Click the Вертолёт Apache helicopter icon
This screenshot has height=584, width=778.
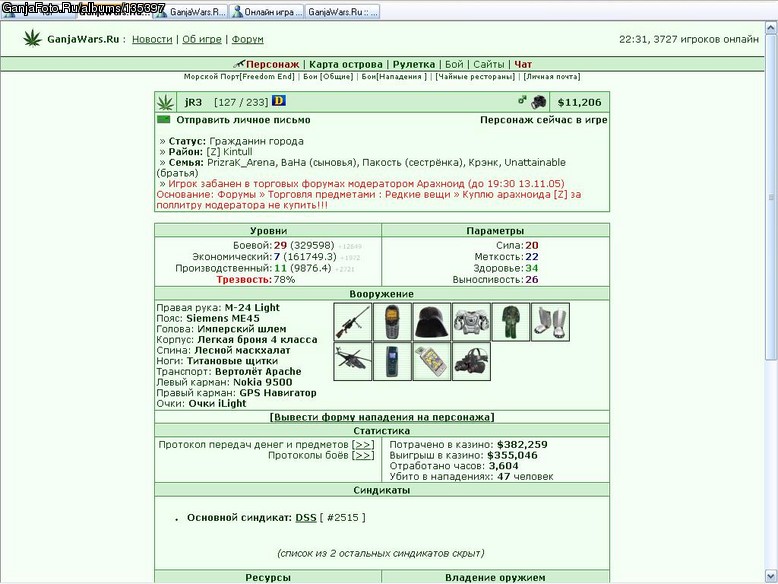click(x=352, y=362)
